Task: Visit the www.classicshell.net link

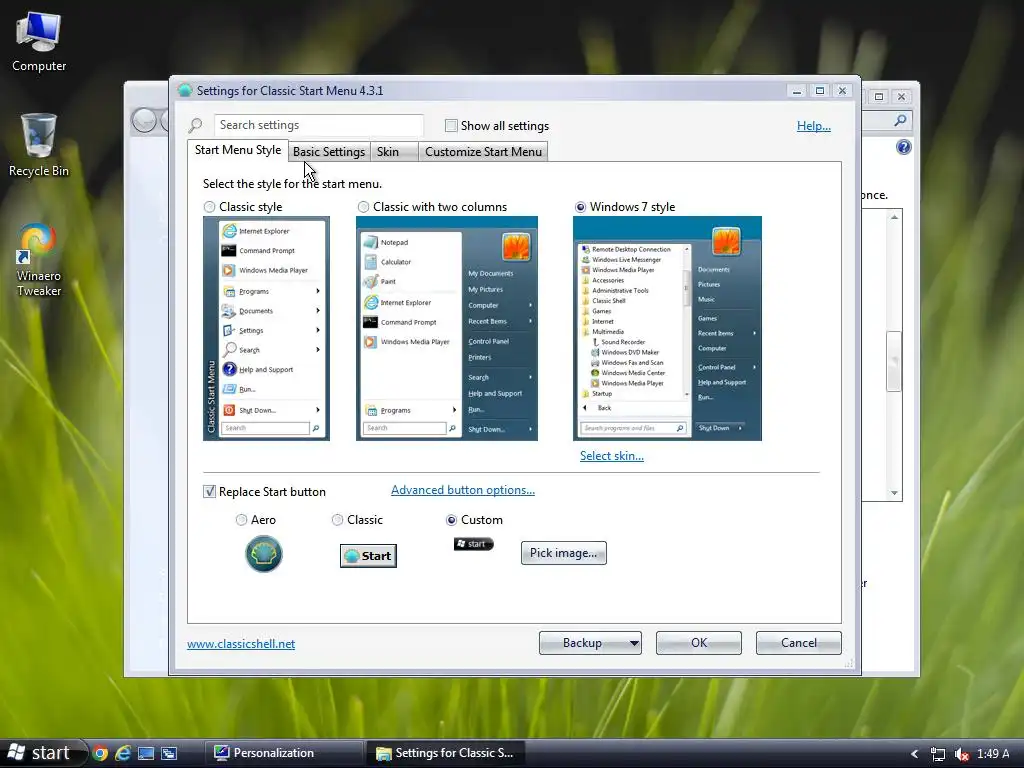Action: coord(241,644)
